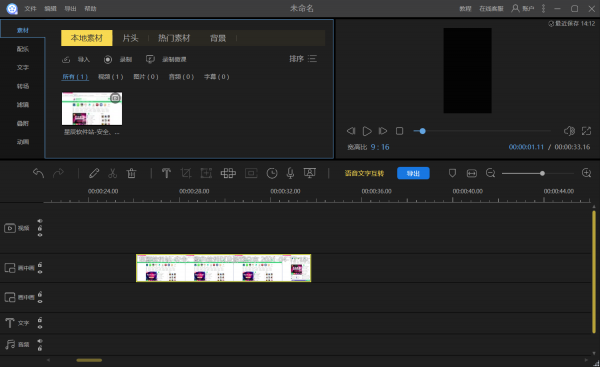Click the timeline zoom slider
The width and height of the screenshot is (600, 367).
tap(538, 173)
